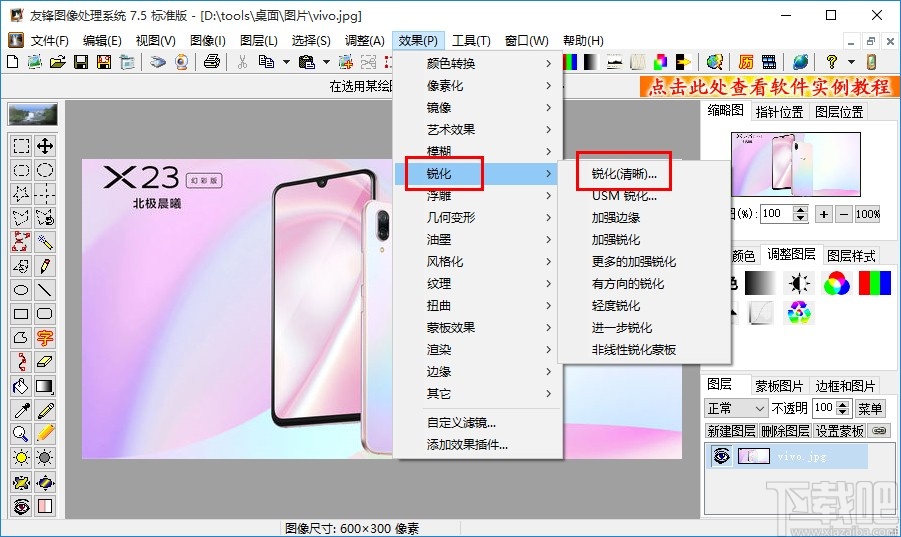Viewport: 901px width, 537px height.
Task: Switch to the 蒙板图片 tab
Action: click(779, 385)
